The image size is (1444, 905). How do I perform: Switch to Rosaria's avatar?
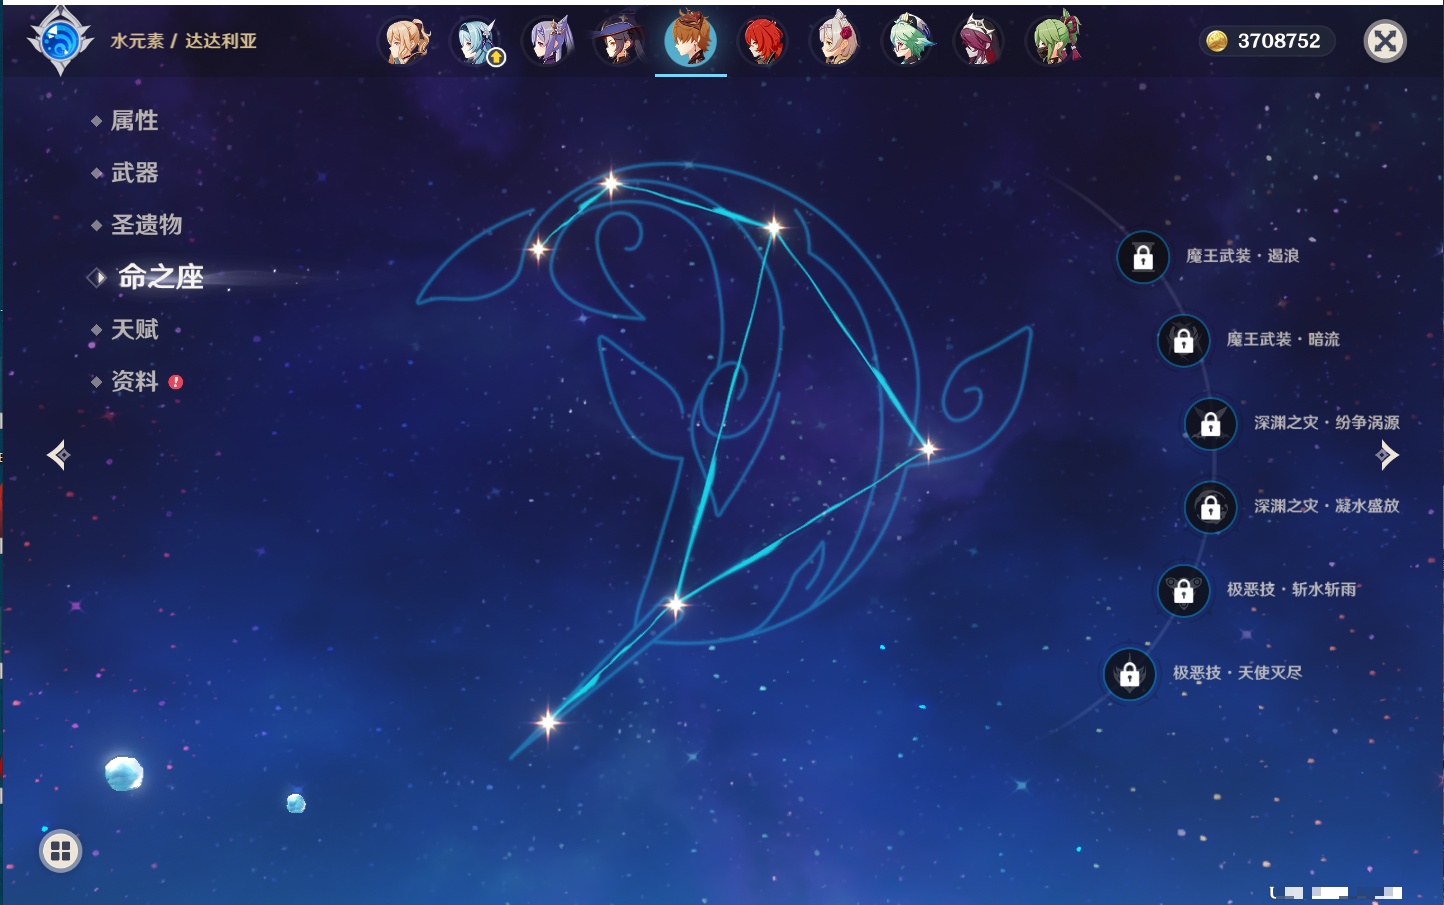click(x=979, y=41)
